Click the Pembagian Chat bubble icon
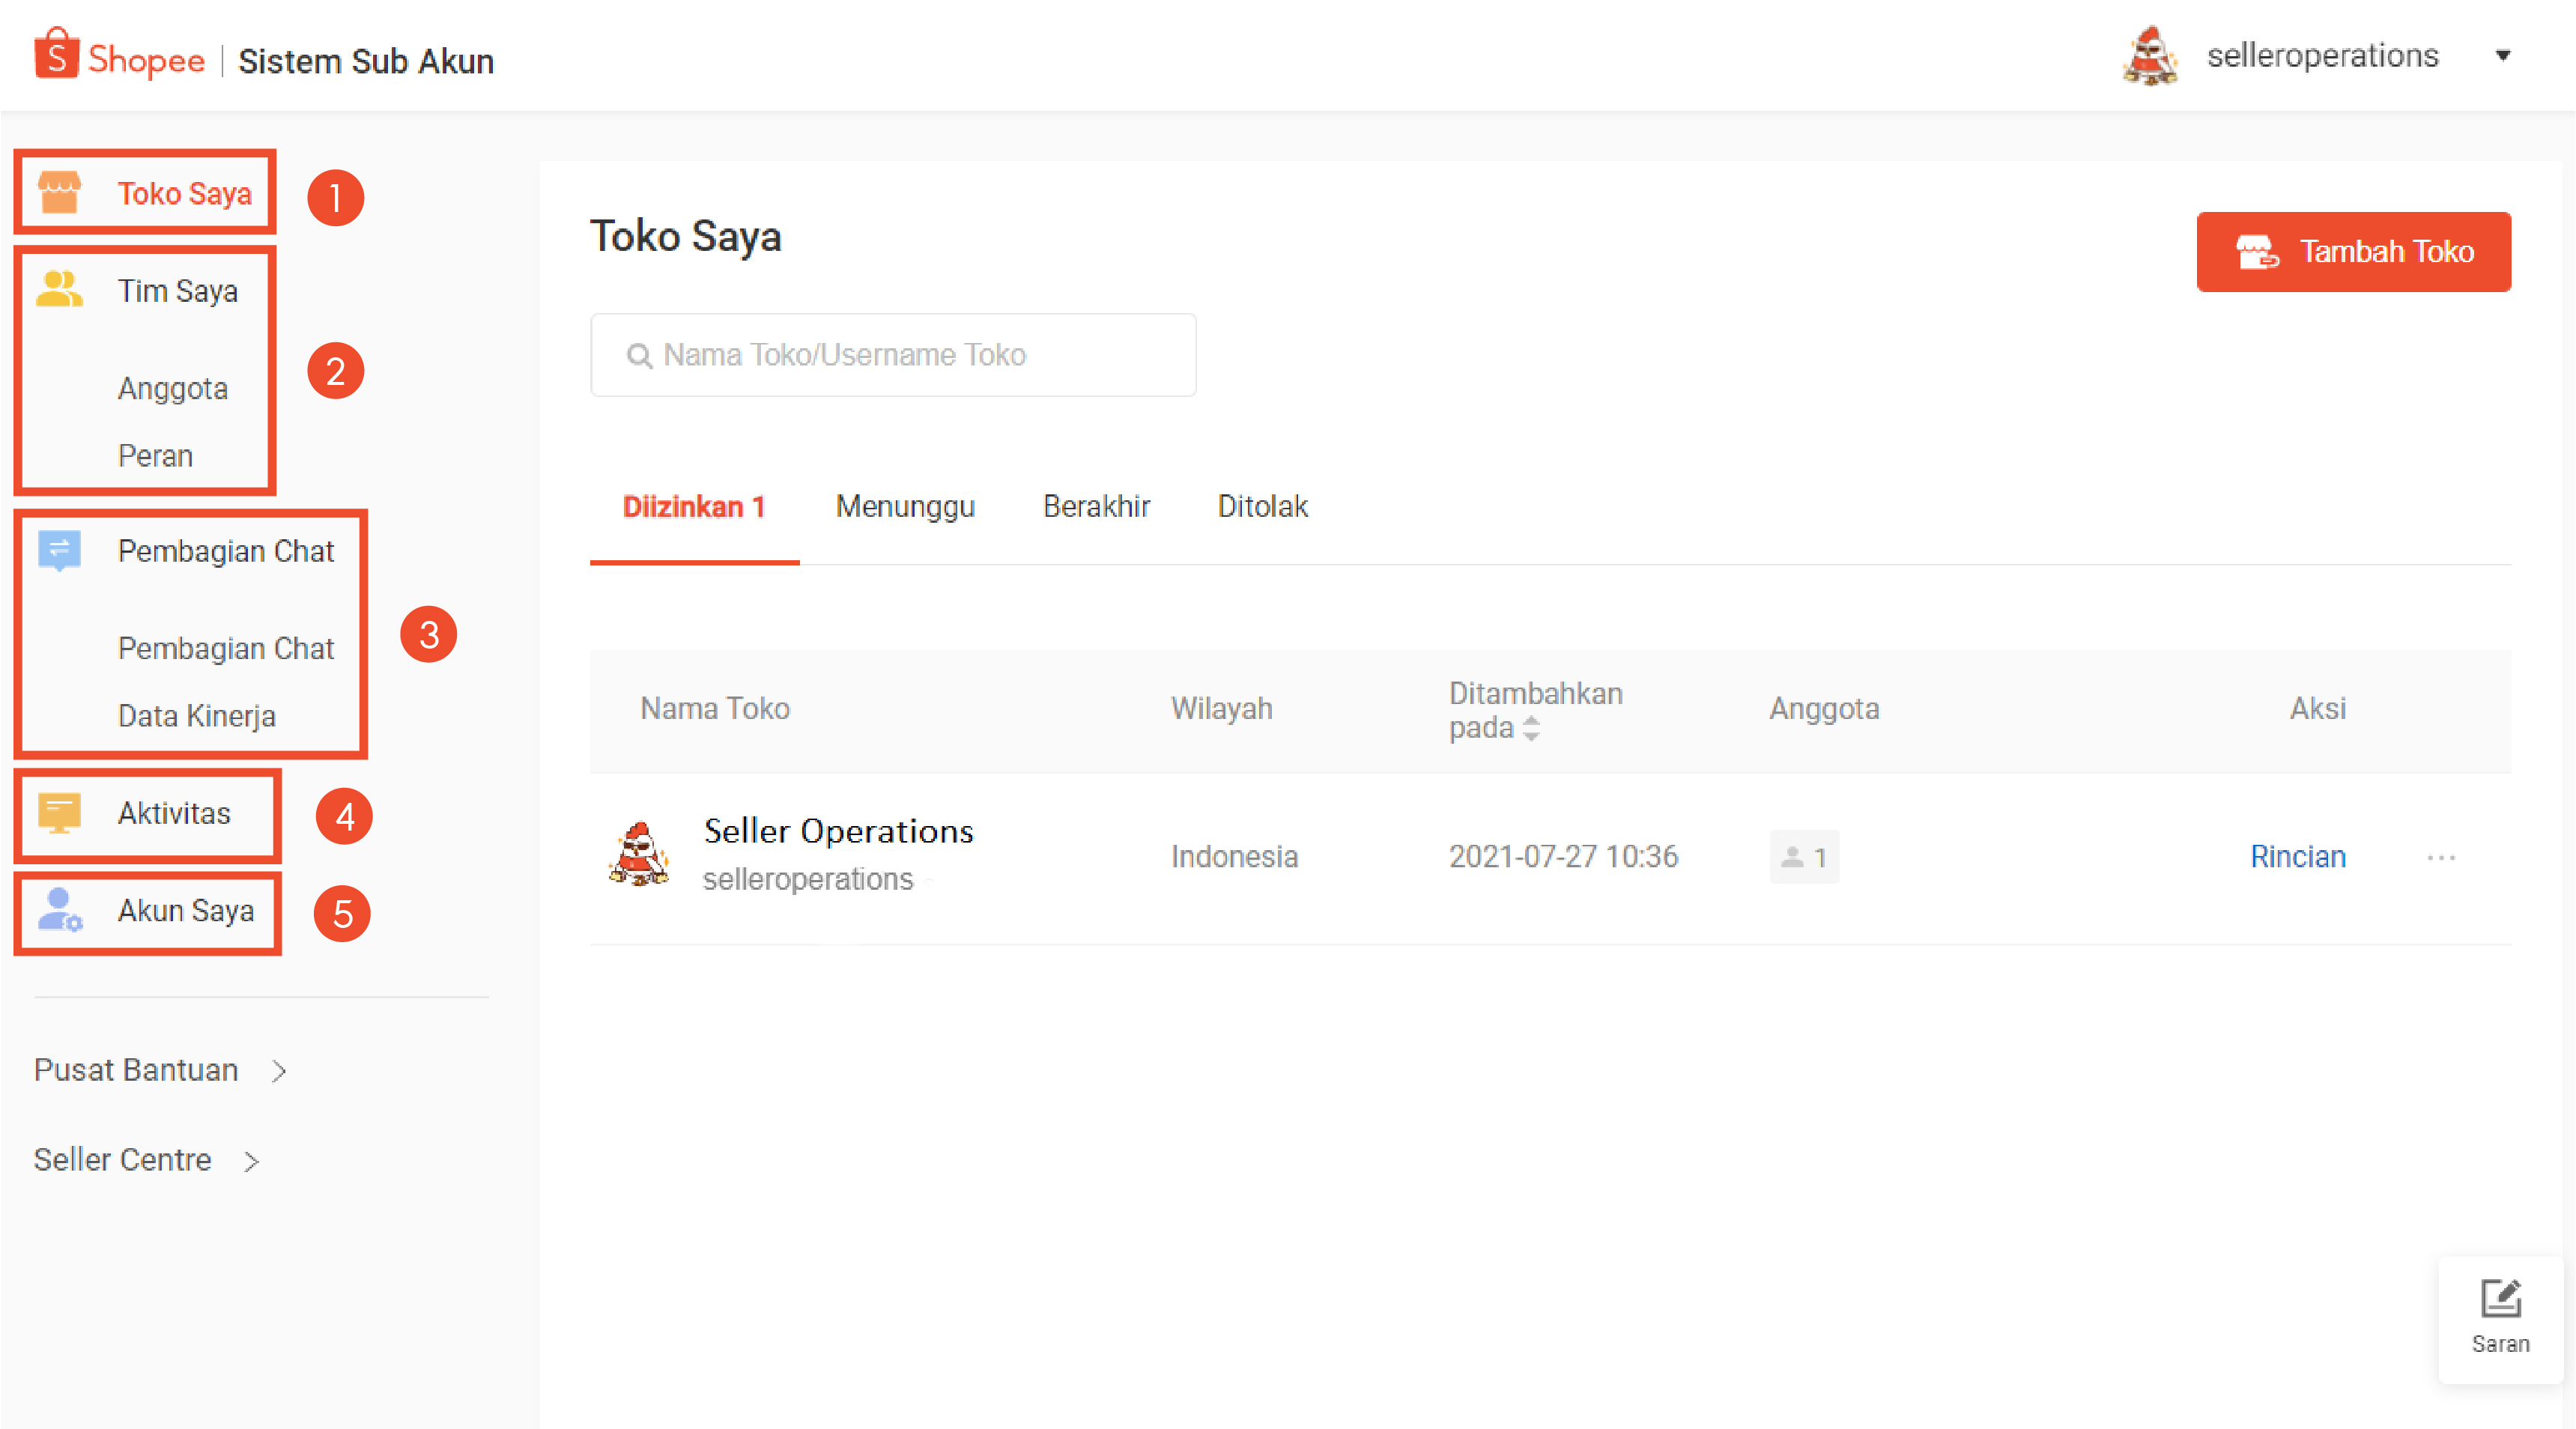This screenshot has width=2576, height=1429. 59,550
